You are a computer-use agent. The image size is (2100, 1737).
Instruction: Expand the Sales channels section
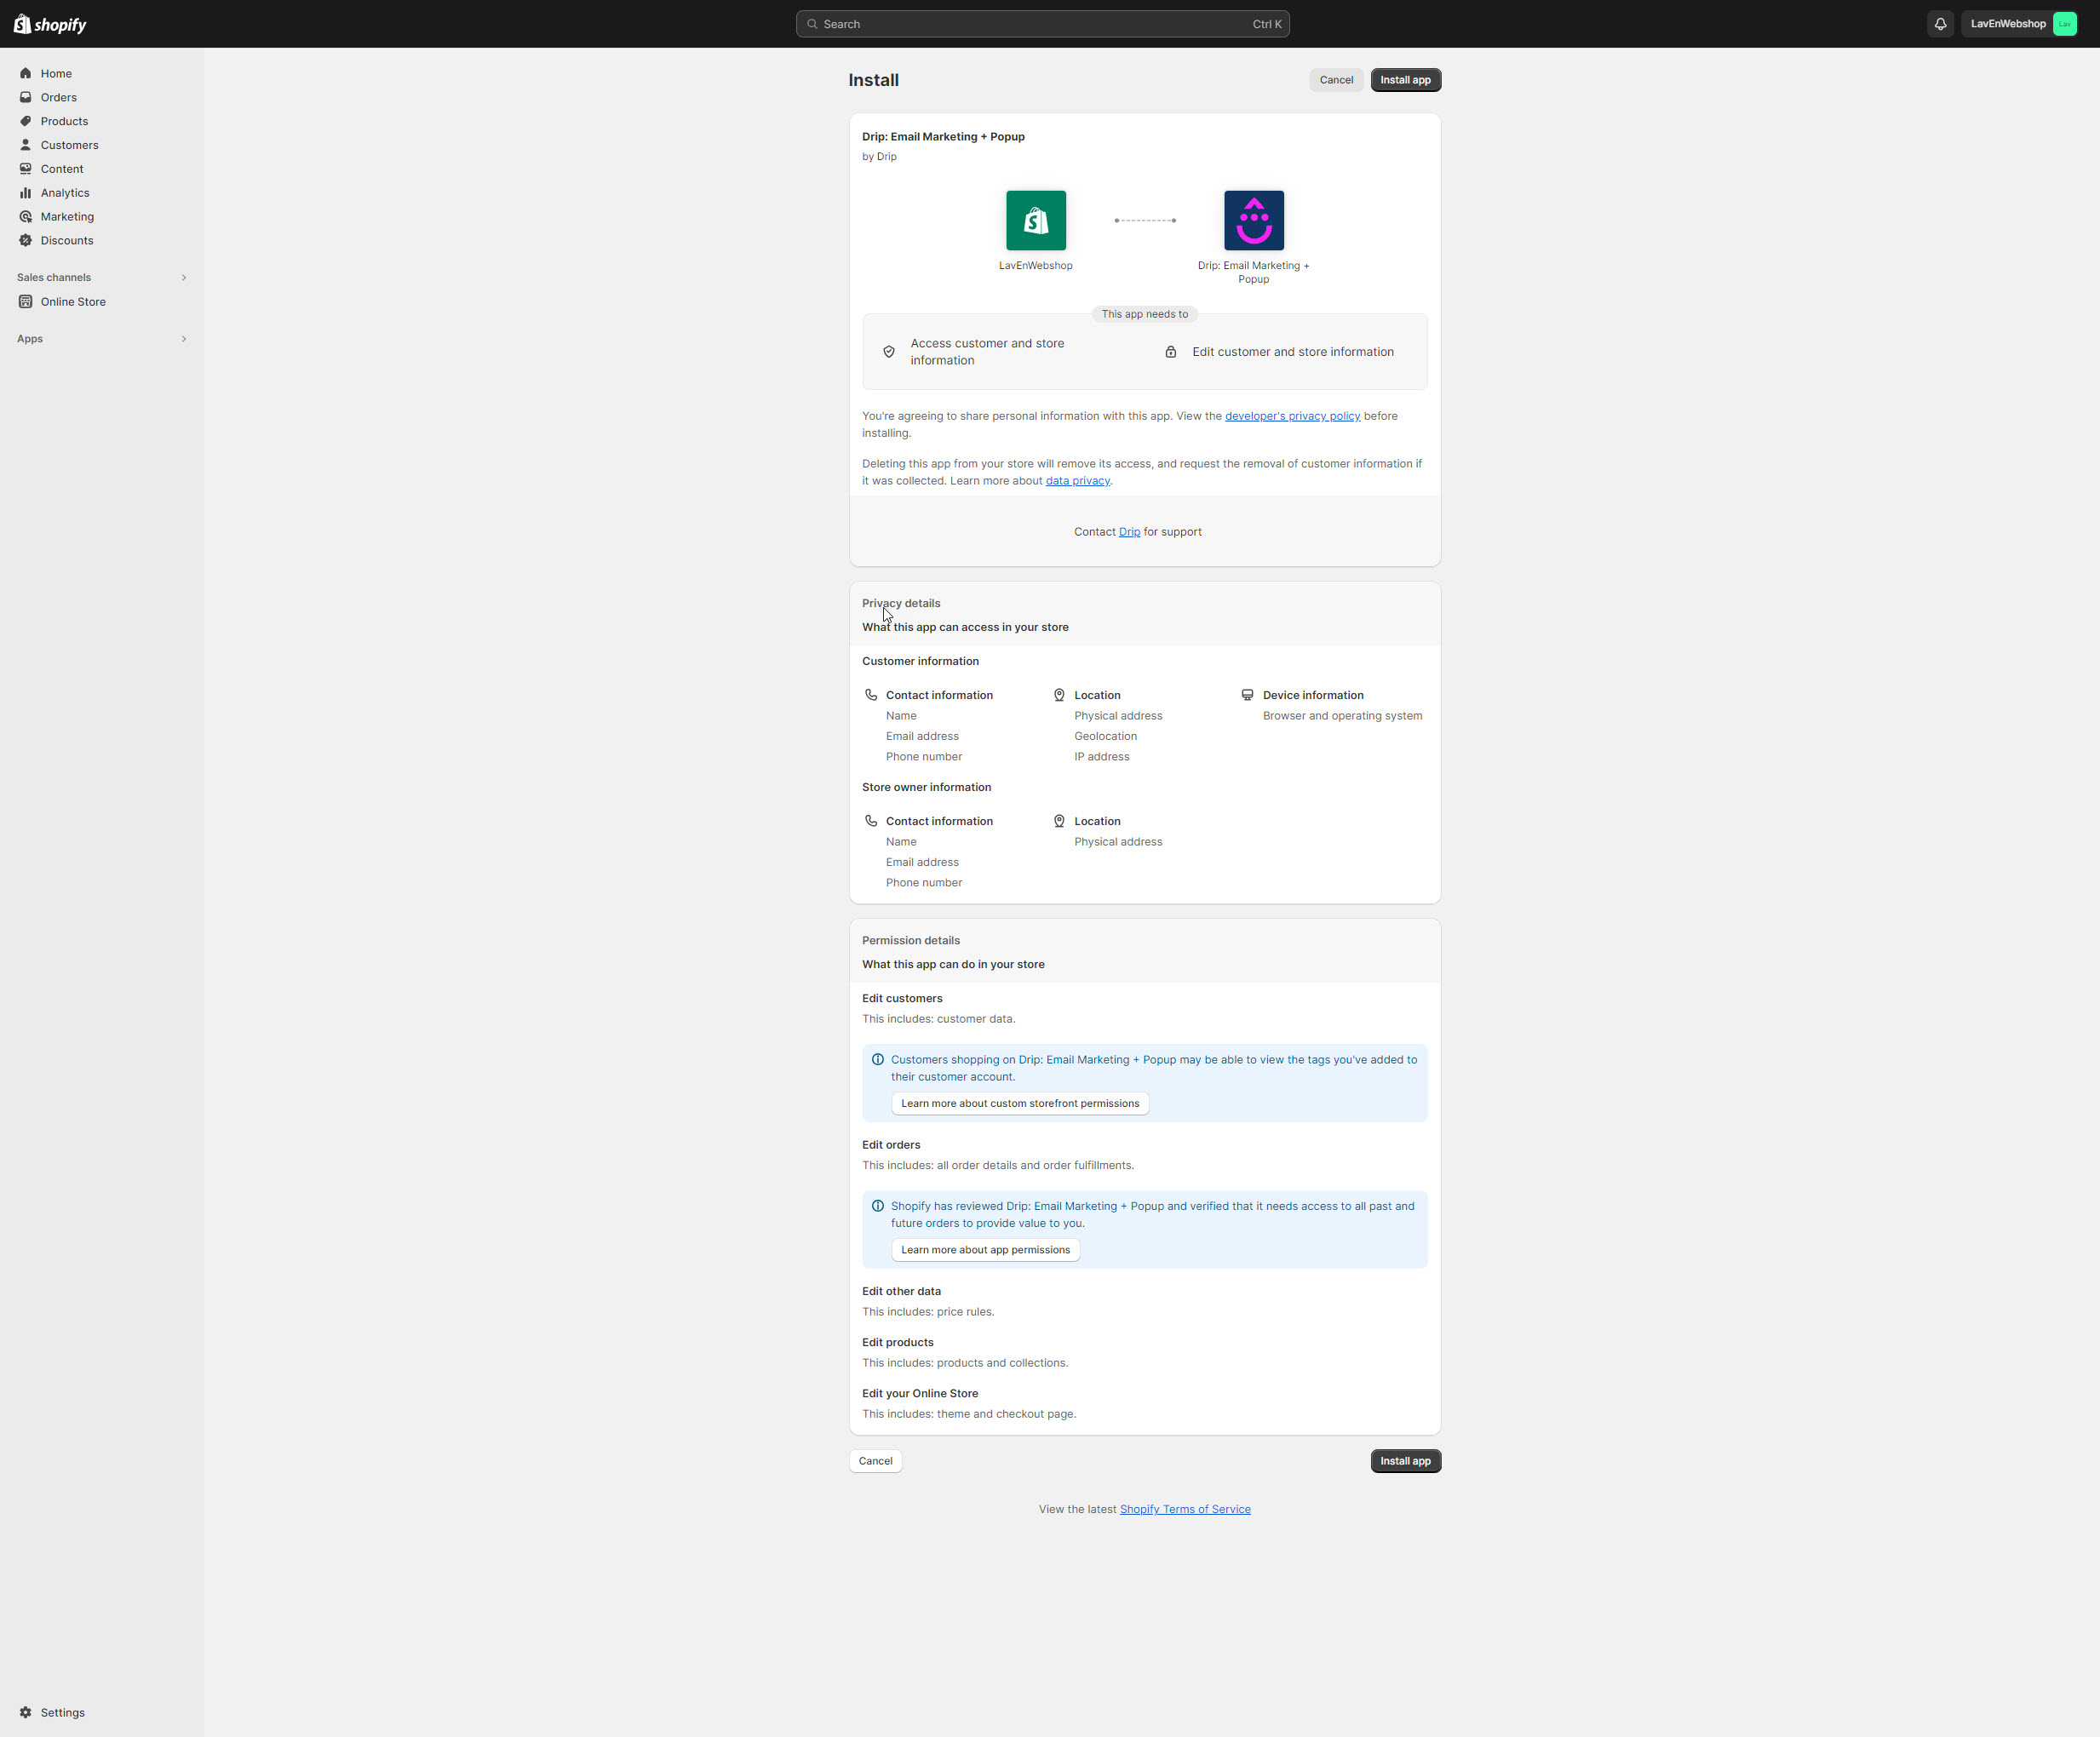(x=183, y=277)
